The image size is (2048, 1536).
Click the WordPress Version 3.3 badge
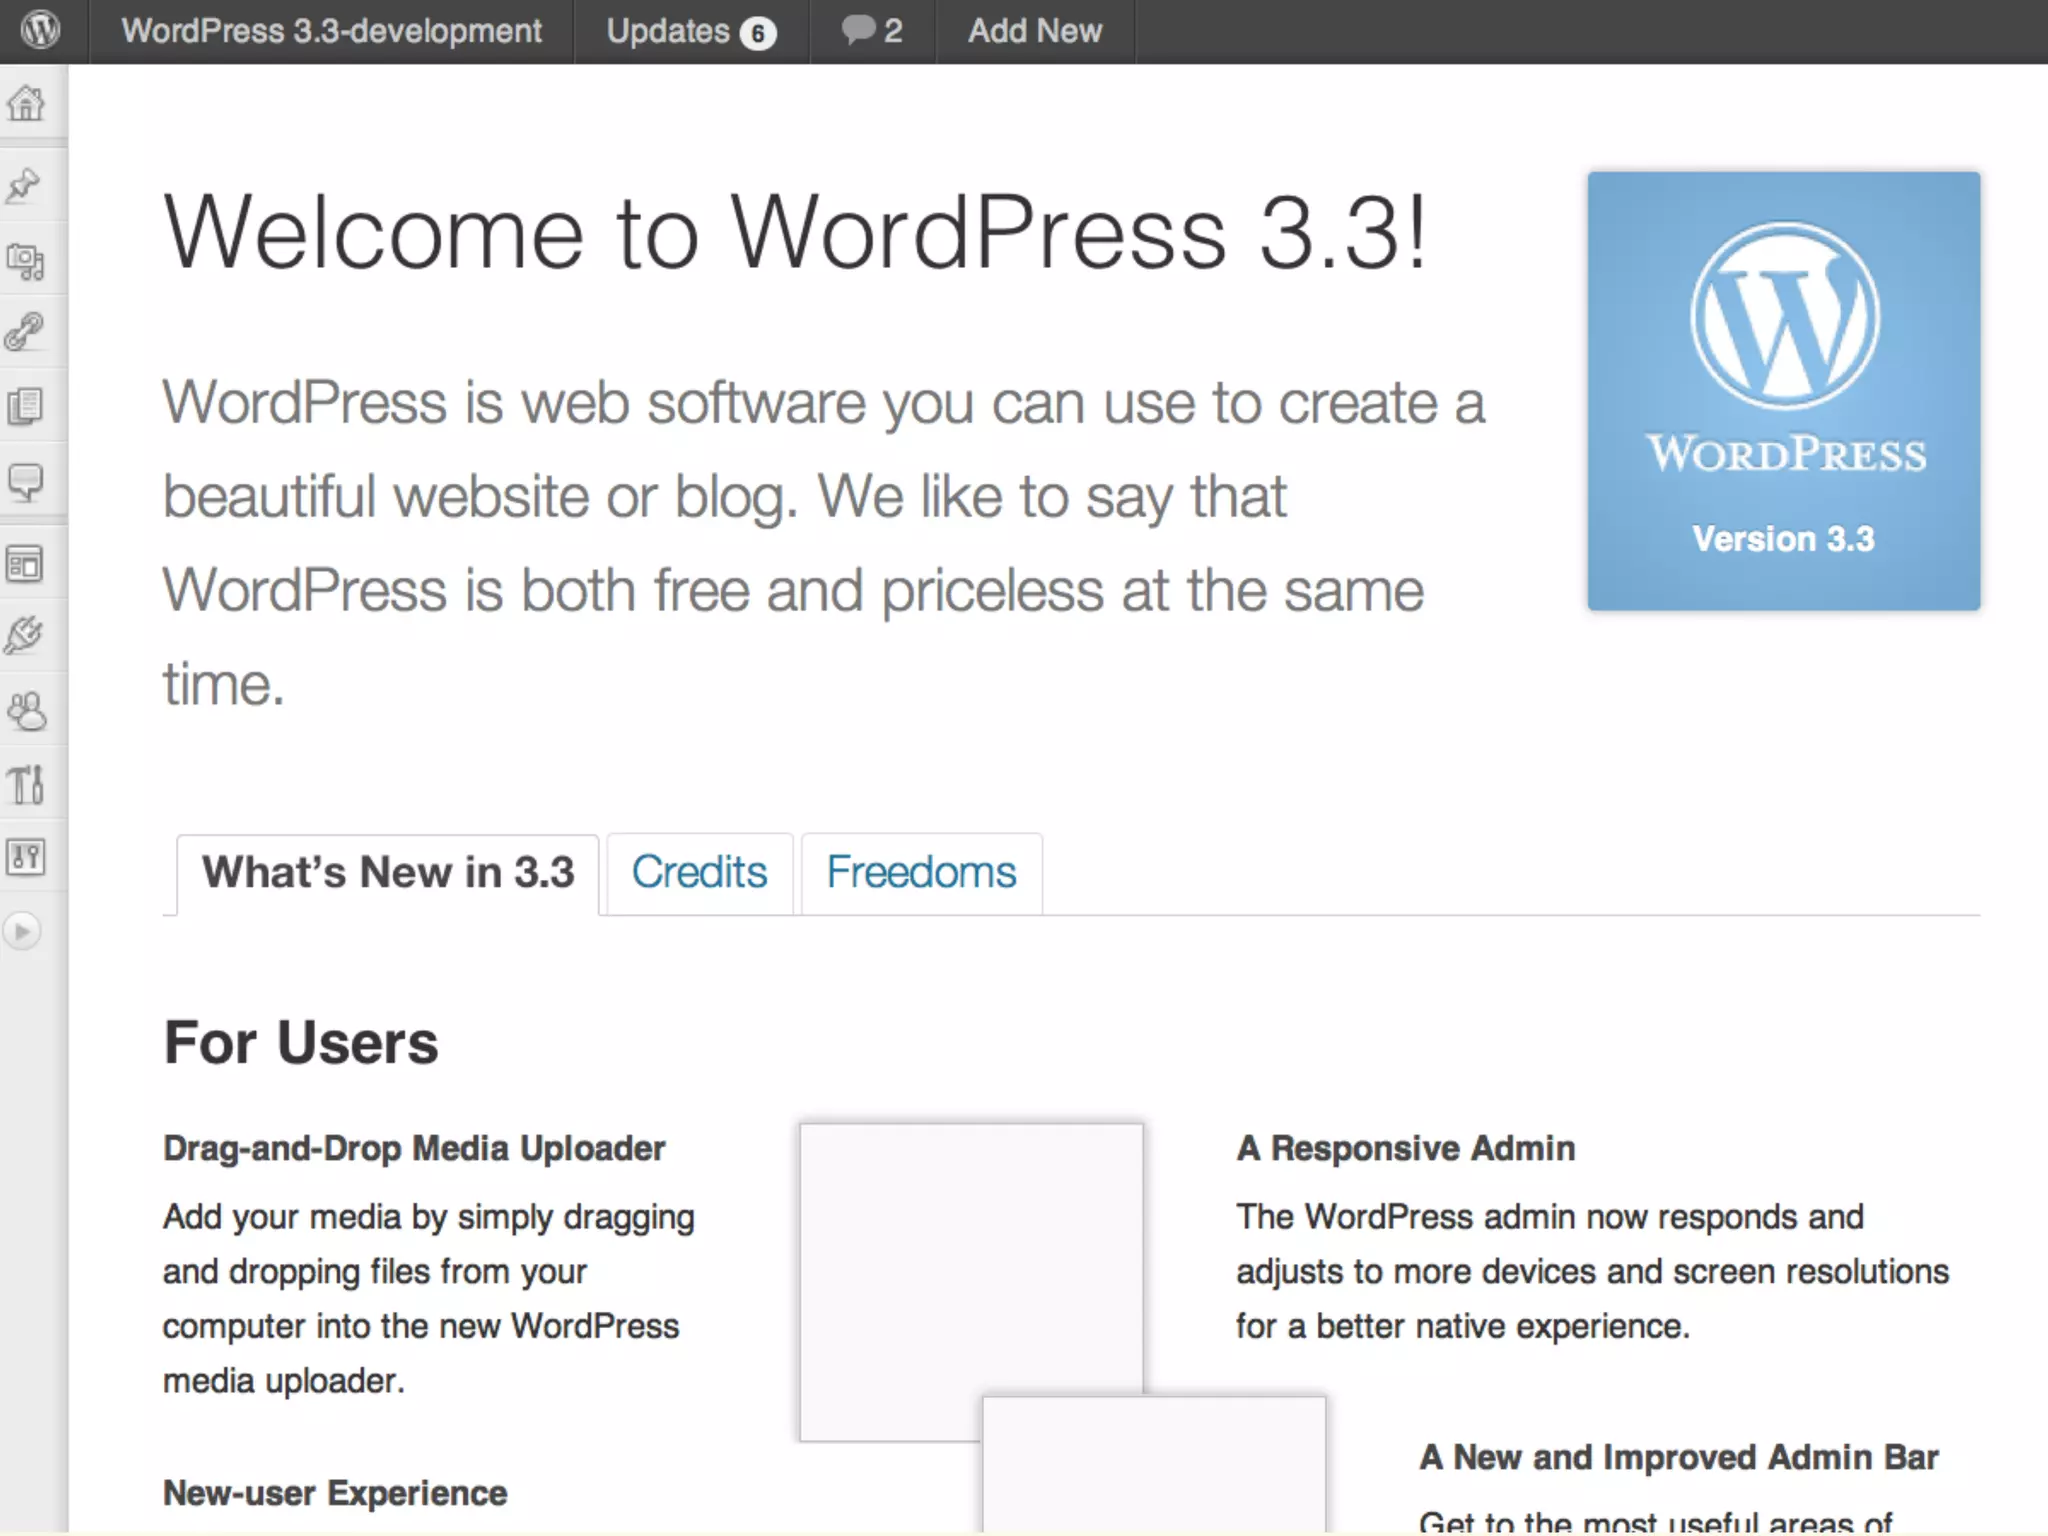pyautogui.click(x=1783, y=391)
